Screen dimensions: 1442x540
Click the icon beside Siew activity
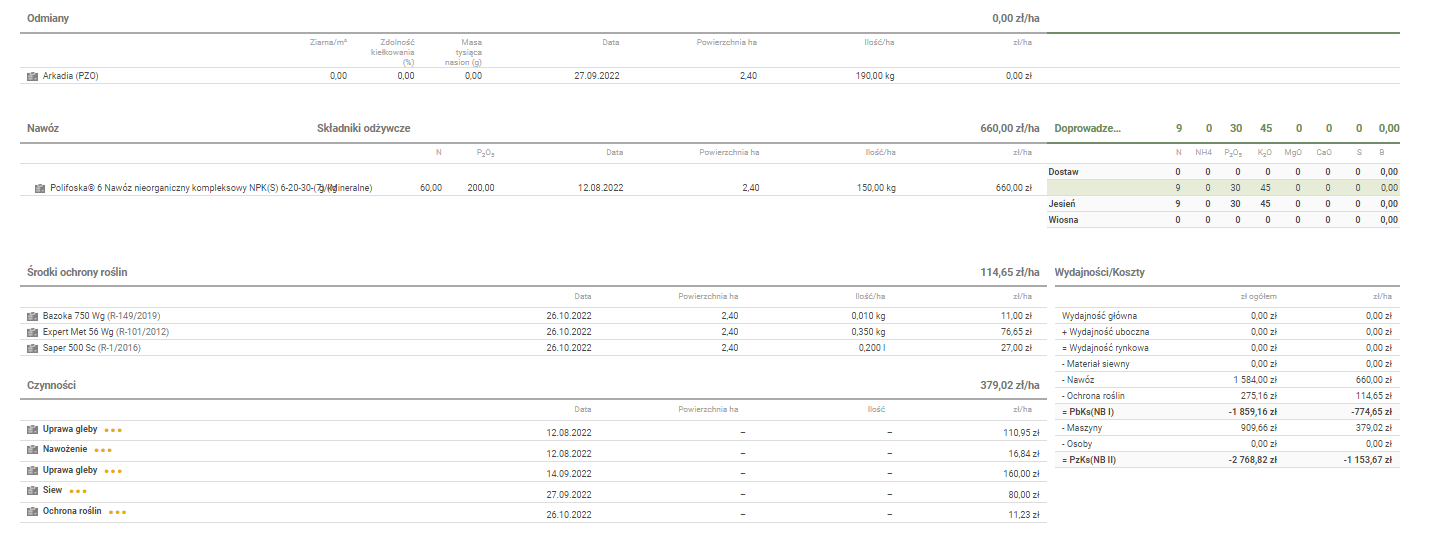(x=32, y=491)
